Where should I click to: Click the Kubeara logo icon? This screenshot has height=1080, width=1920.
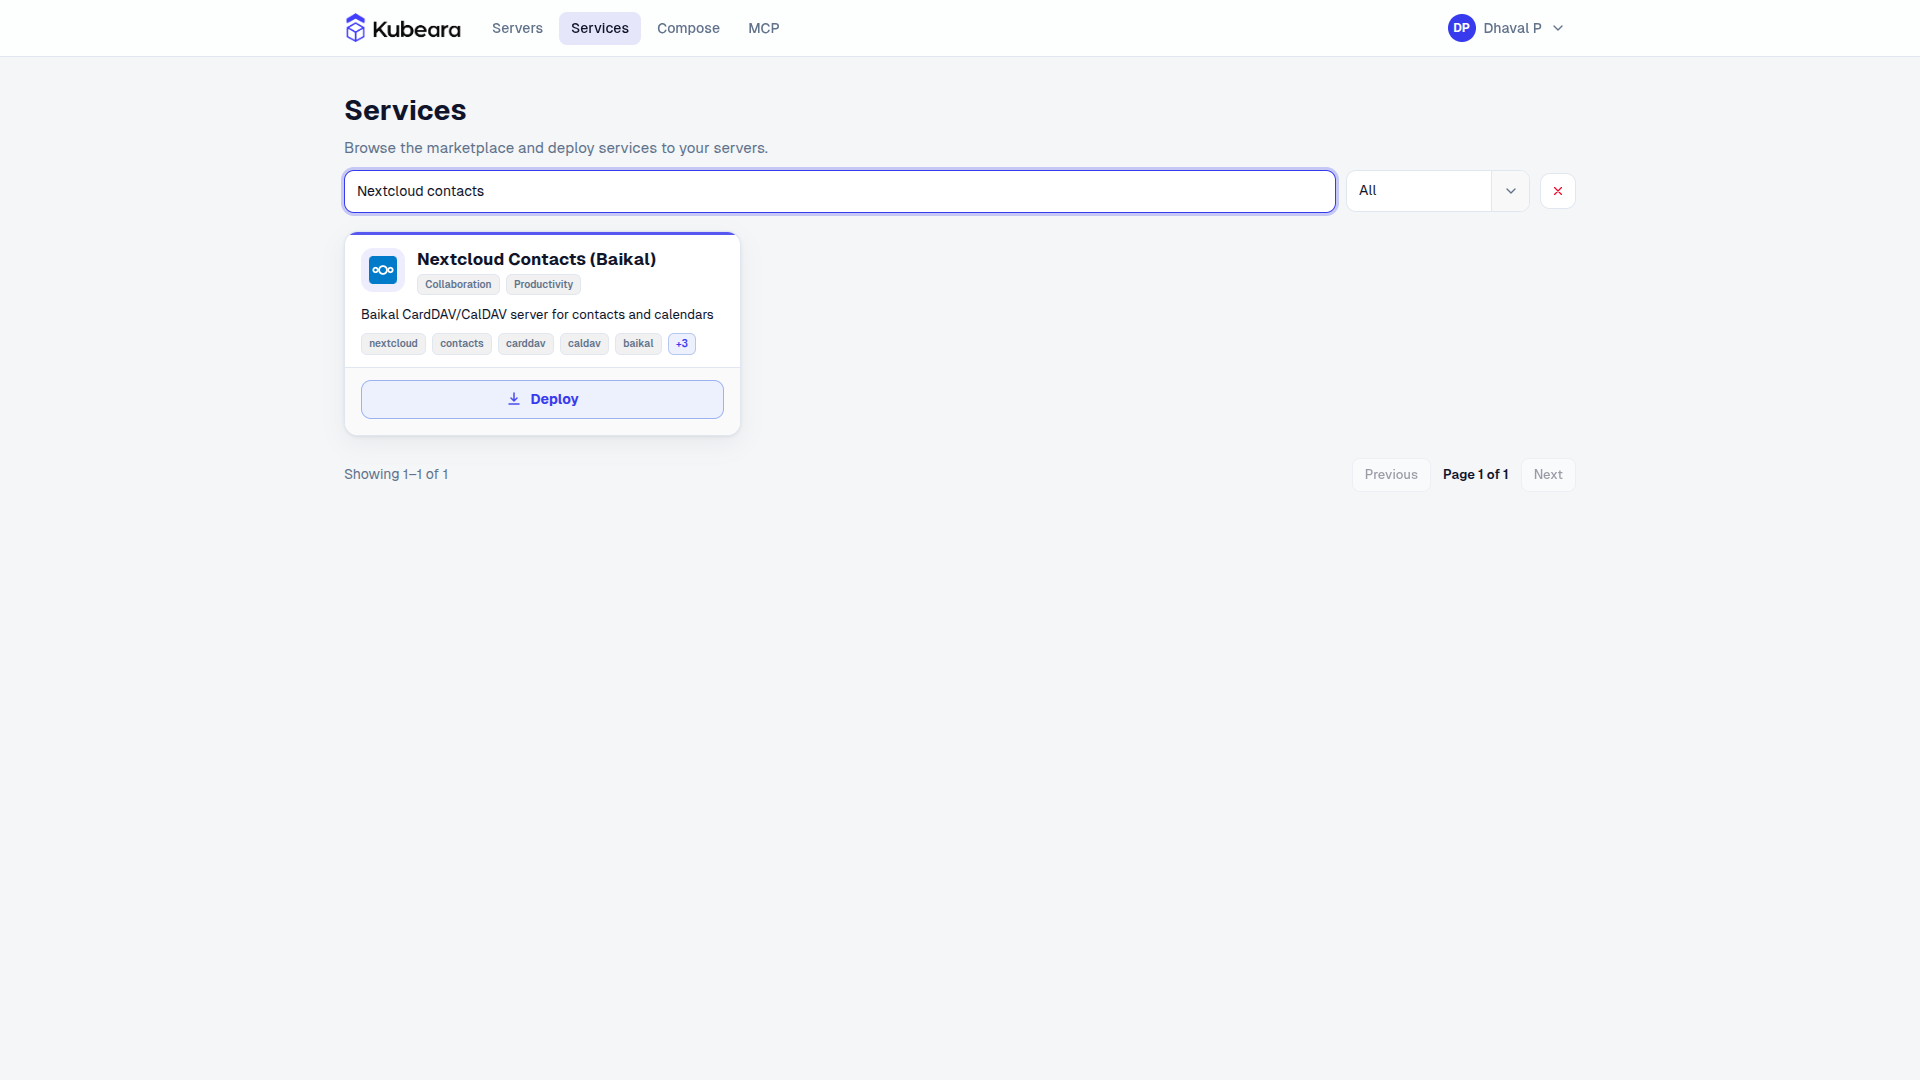(355, 28)
